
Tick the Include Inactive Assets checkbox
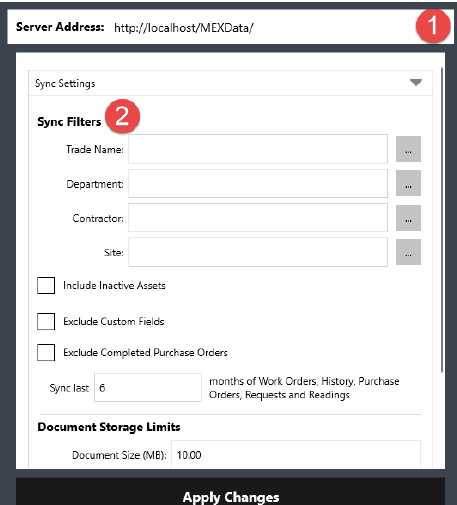pyautogui.click(x=46, y=285)
